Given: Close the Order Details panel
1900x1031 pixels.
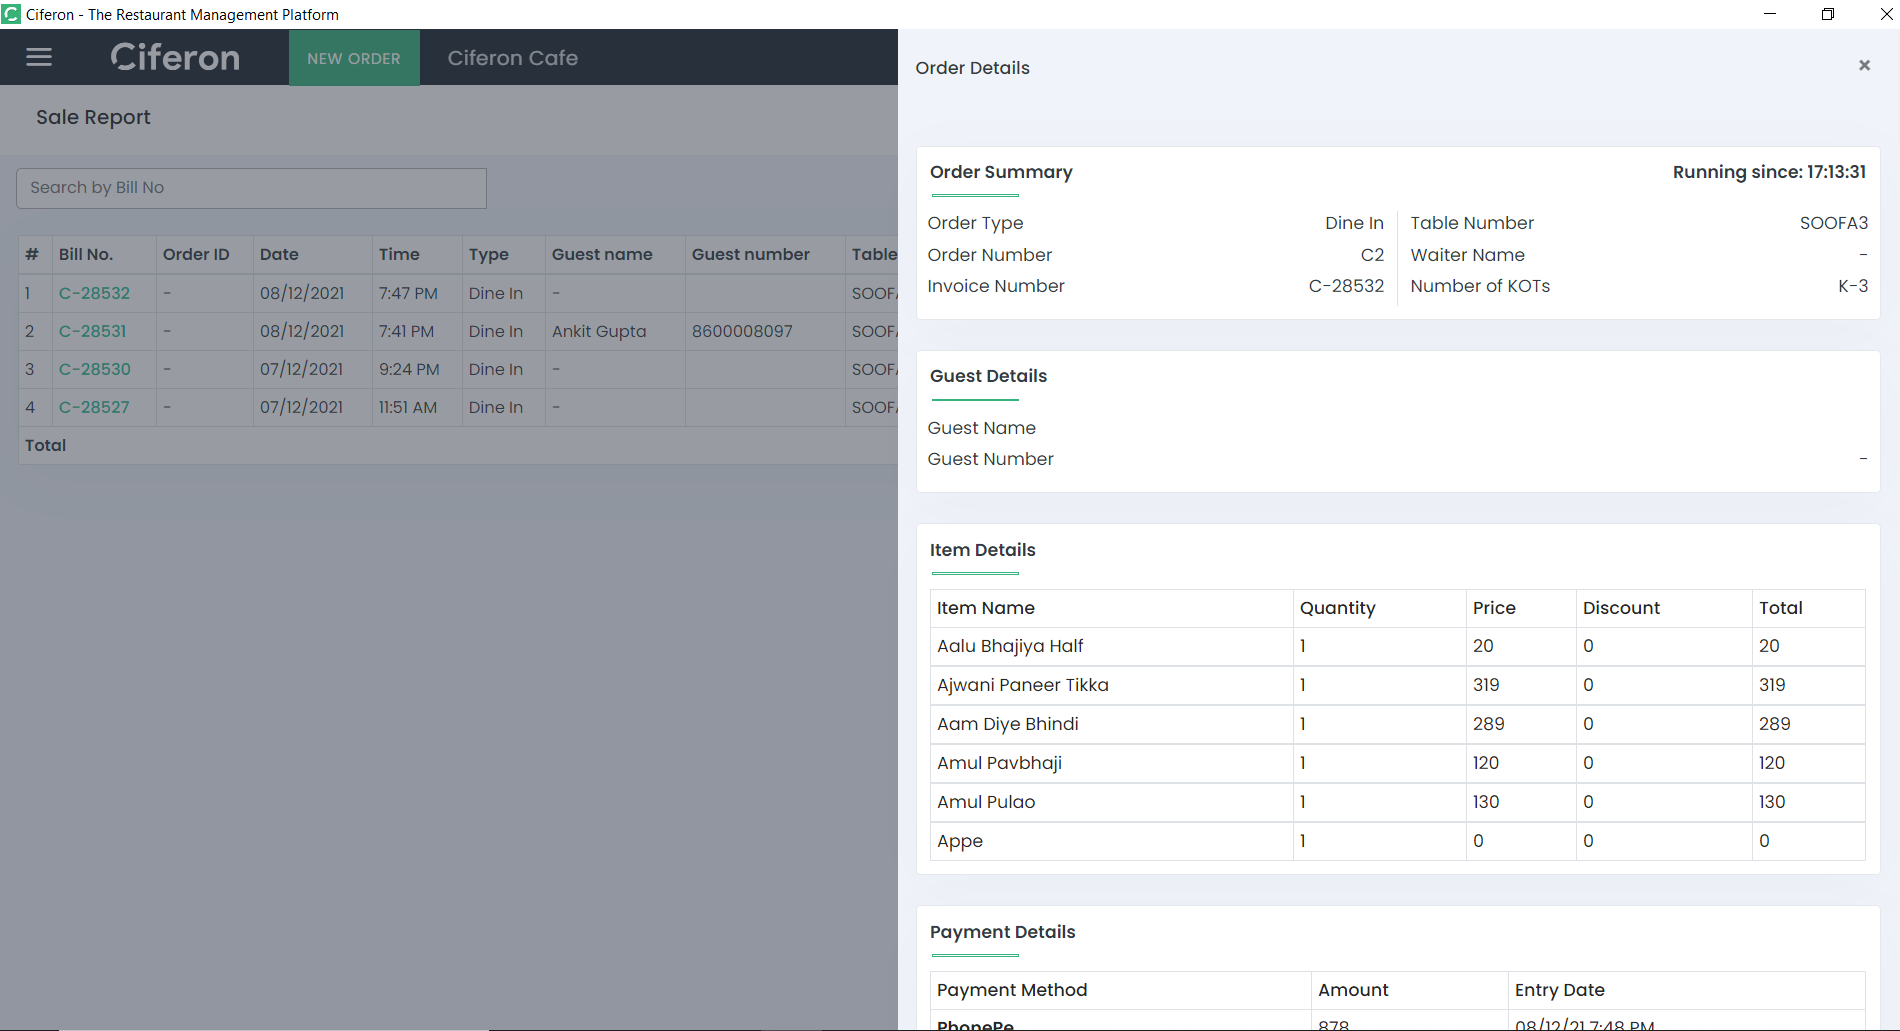Looking at the screenshot, I should [1864, 65].
